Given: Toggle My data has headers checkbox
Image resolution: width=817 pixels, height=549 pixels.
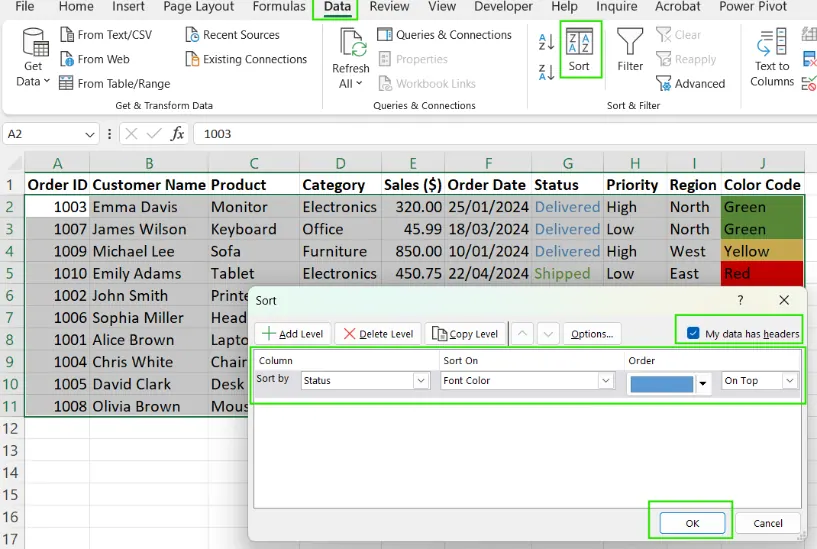Looking at the screenshot, I should pos(693,334).
